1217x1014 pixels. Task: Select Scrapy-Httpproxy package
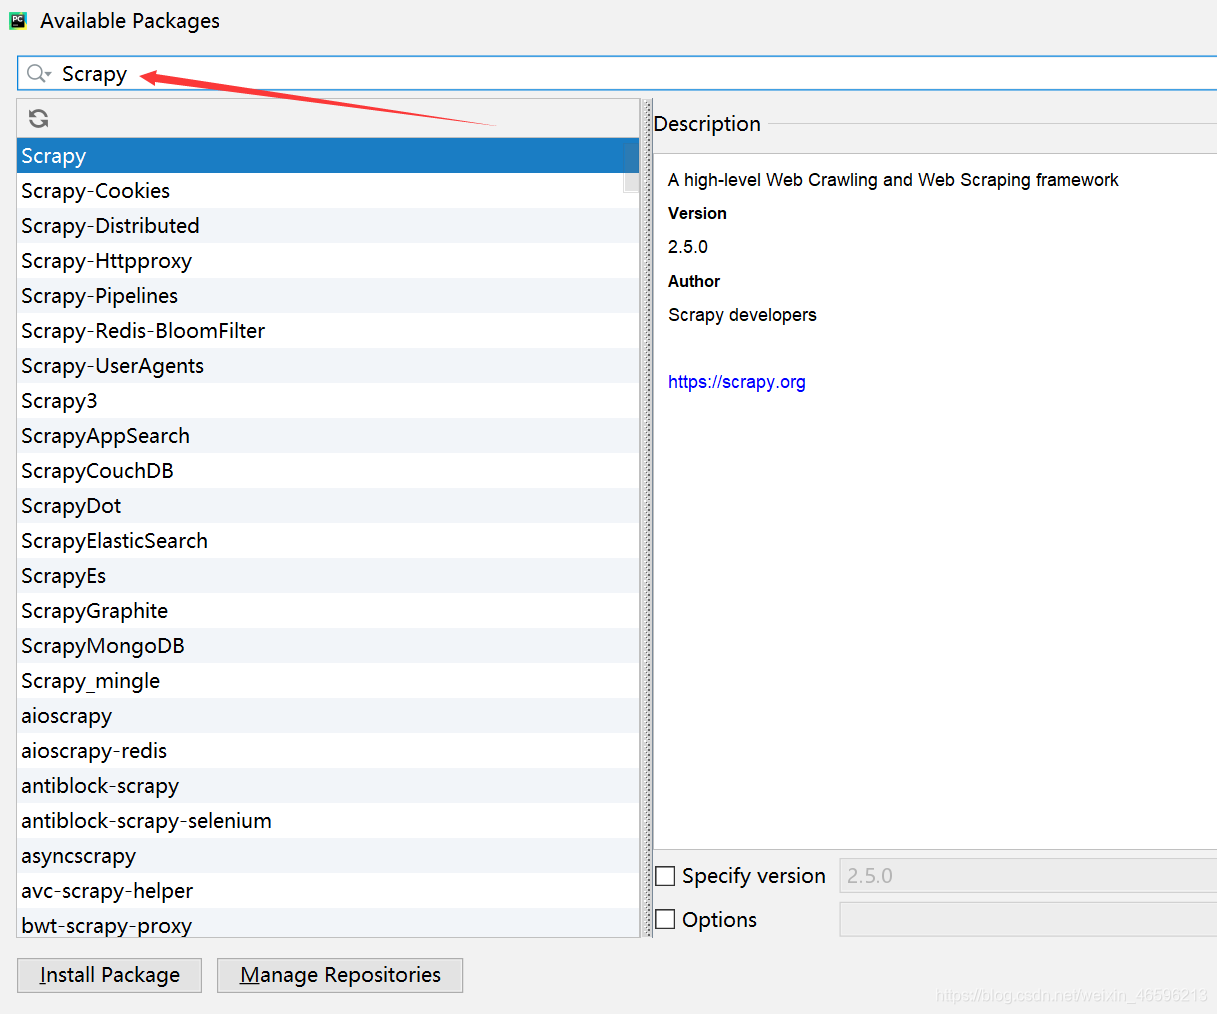click(328, 261)
